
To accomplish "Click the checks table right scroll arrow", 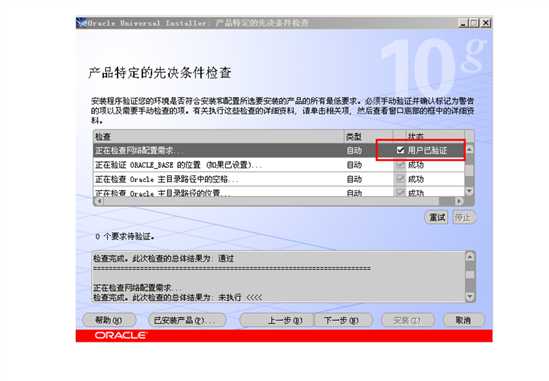I will [x=459, y=201].
